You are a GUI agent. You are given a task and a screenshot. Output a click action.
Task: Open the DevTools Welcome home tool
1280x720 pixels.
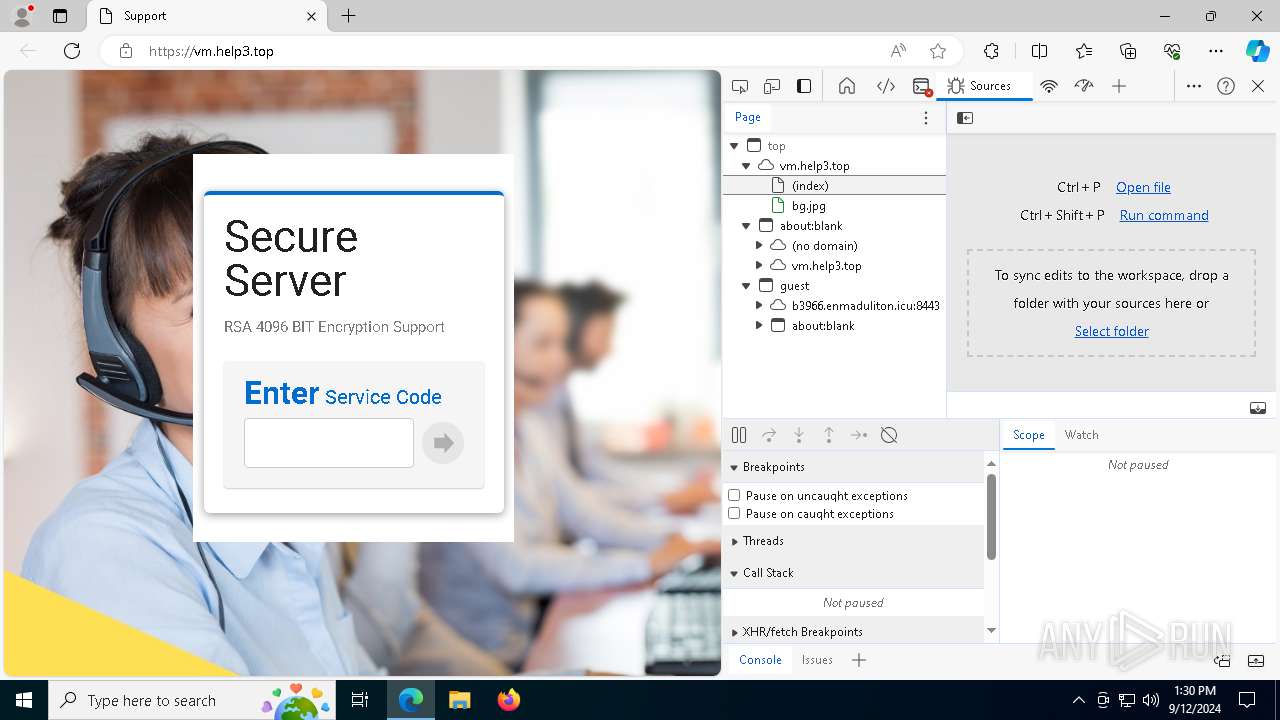847,86
